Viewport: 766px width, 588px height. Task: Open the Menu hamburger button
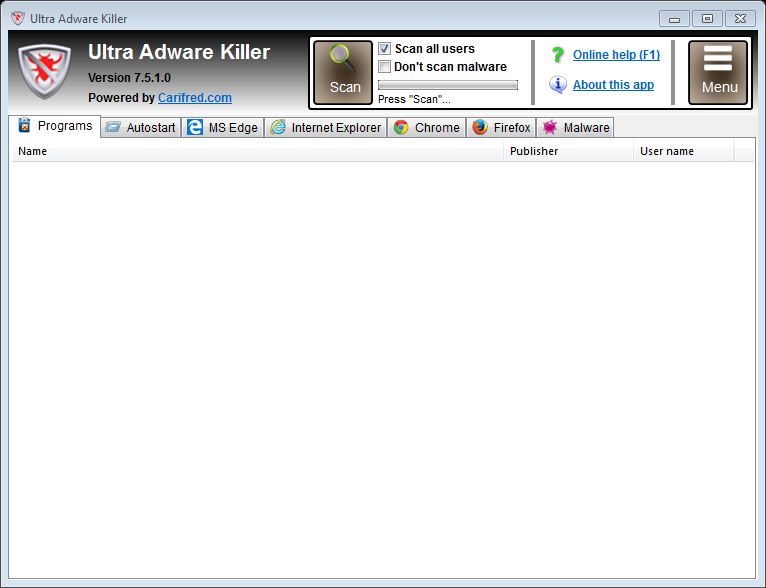(x=718, y=72)
